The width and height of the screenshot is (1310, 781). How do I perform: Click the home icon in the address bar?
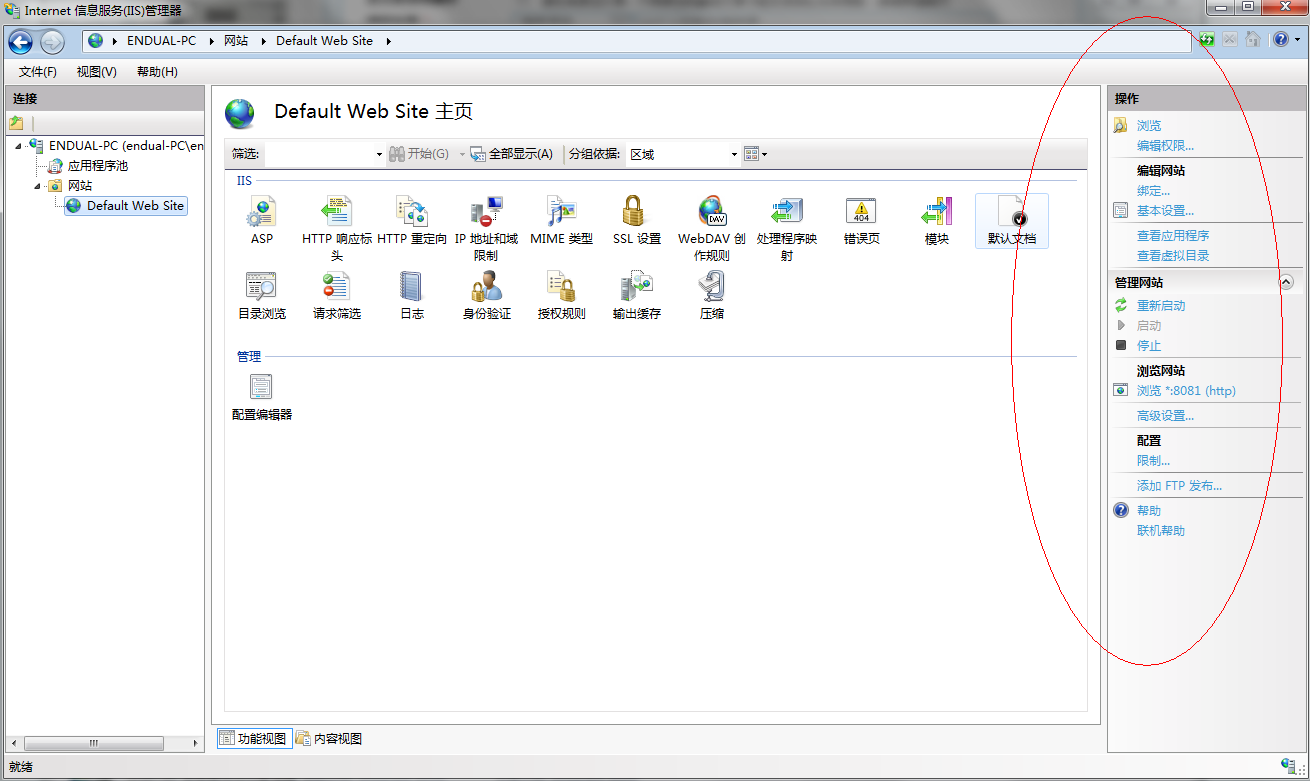[x=1252, y=40]
